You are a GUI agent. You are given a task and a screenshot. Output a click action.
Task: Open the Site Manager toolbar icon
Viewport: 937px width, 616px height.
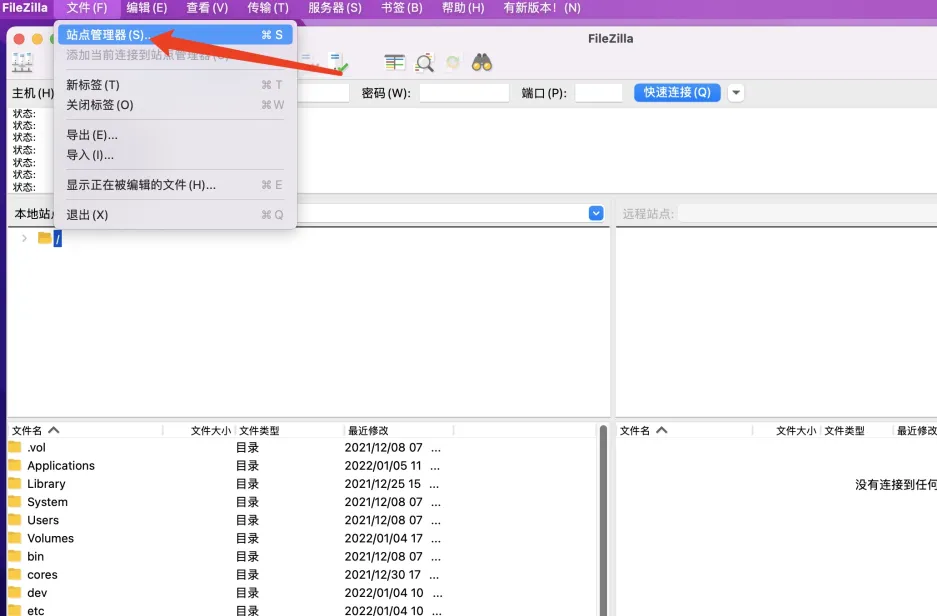(x=23, y=62)
